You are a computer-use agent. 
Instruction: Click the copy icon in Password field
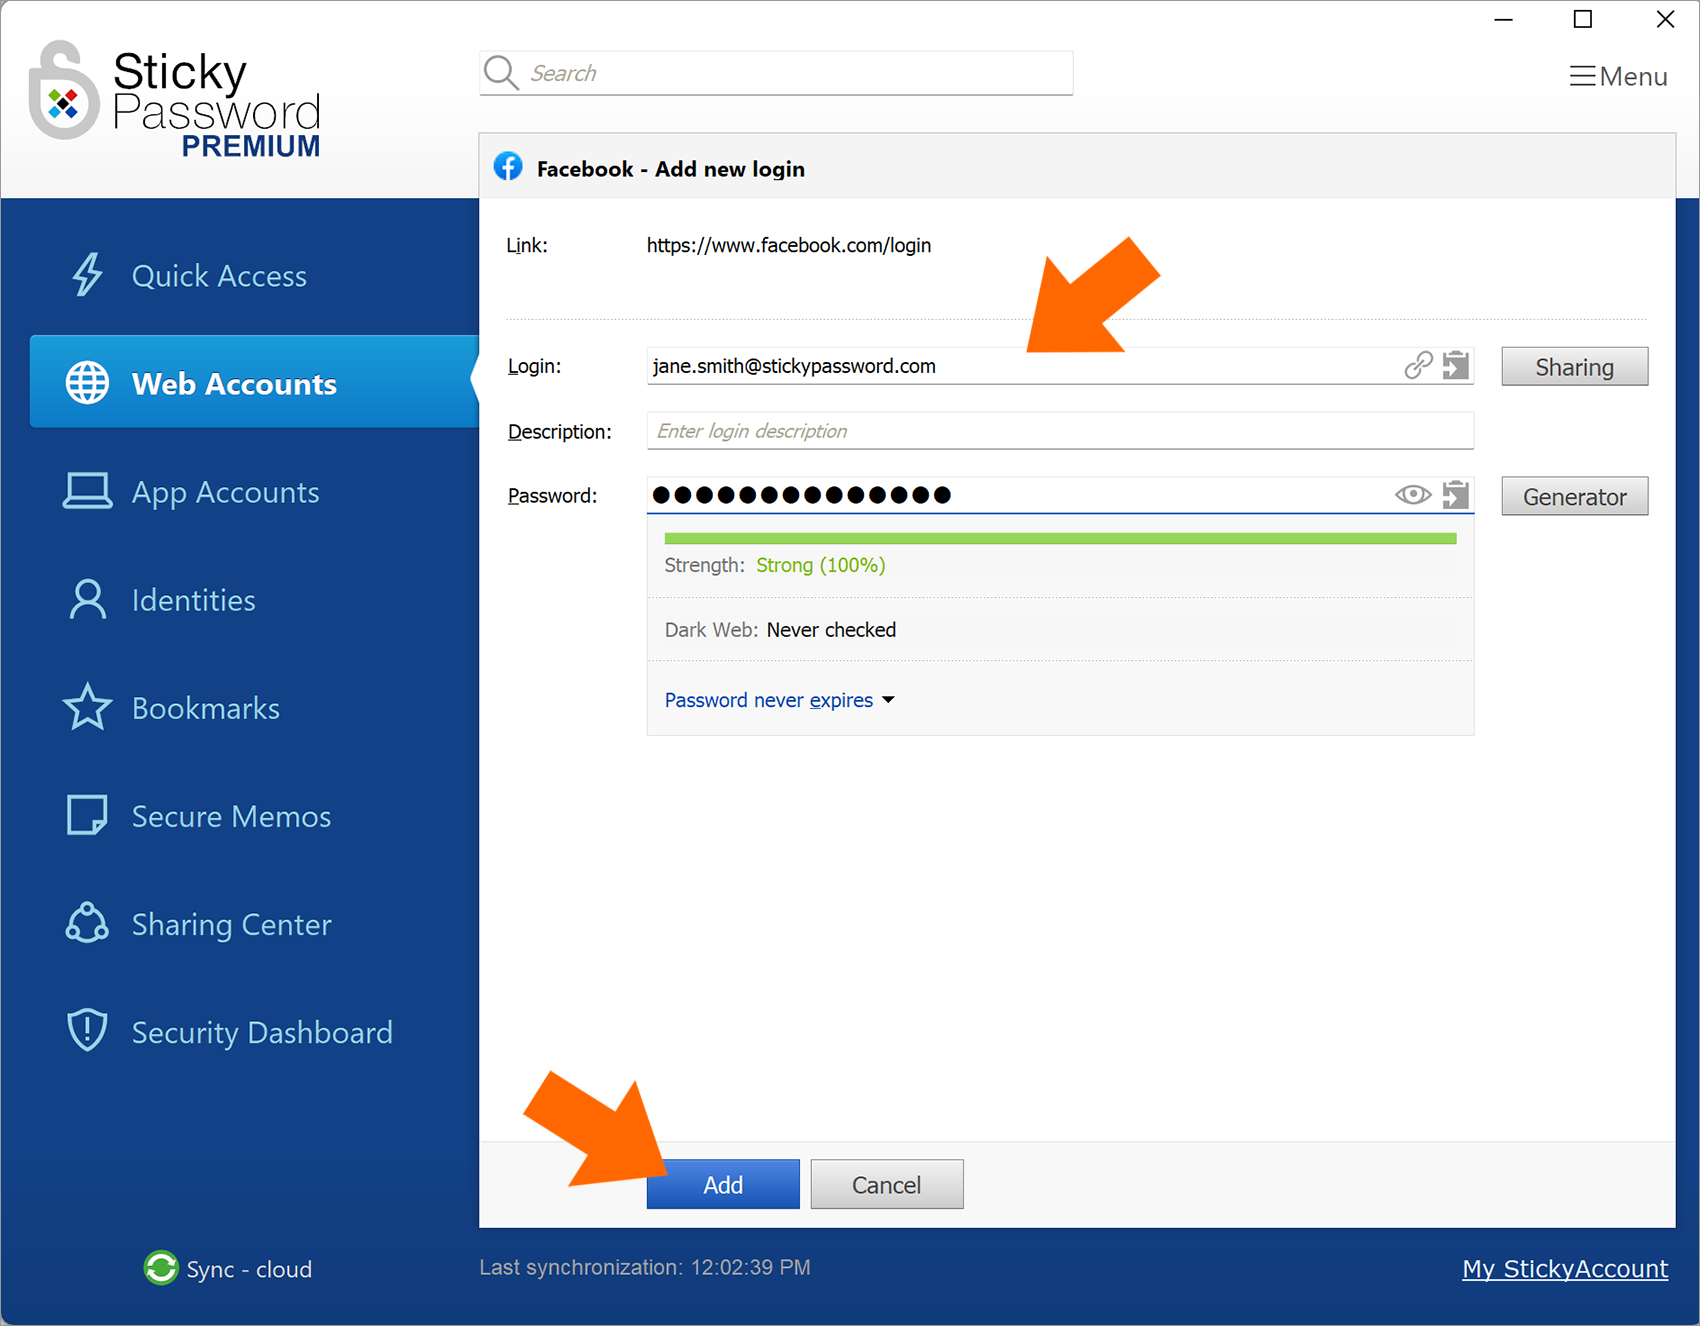point(1456,494)
